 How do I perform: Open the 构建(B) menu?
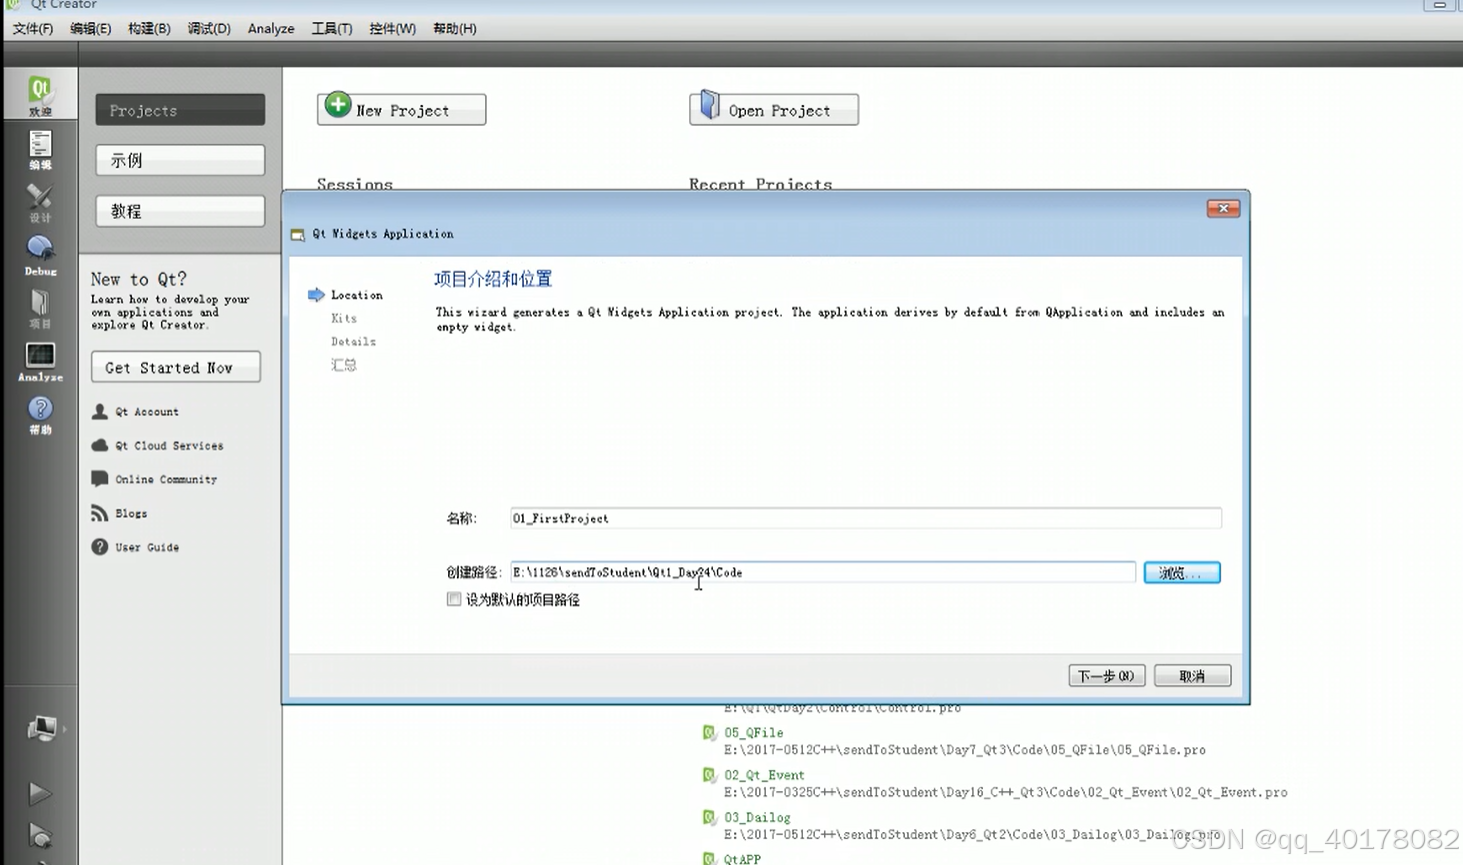point(149,29)
